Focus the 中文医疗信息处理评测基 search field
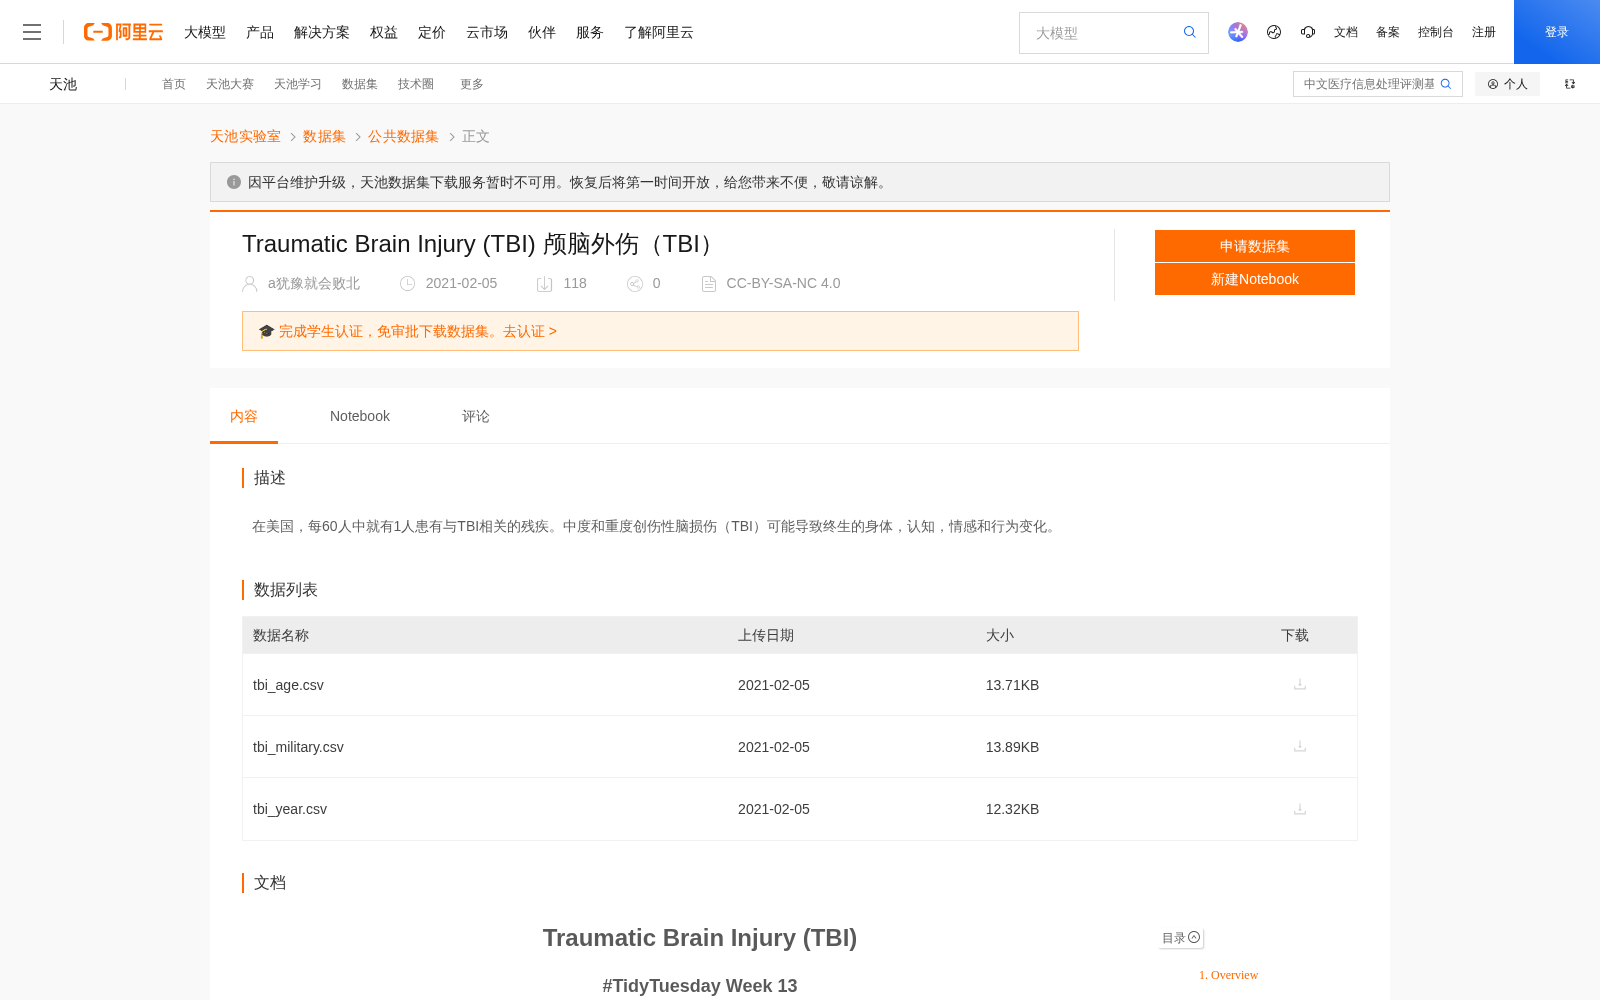This screenshot has height=1000, width=1600. click(x=1368, y=84)
